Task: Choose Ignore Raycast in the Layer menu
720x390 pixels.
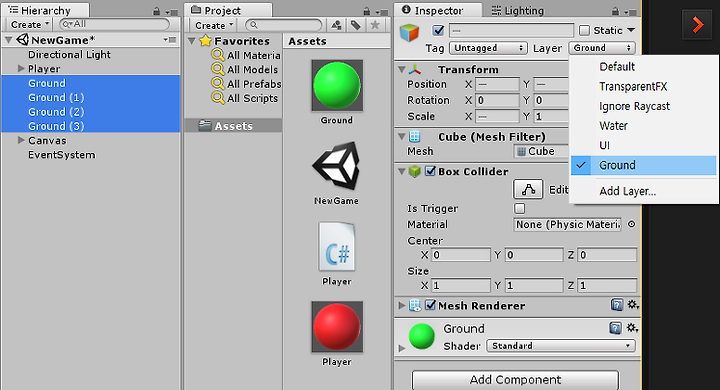Action: (x=644, y=106)
